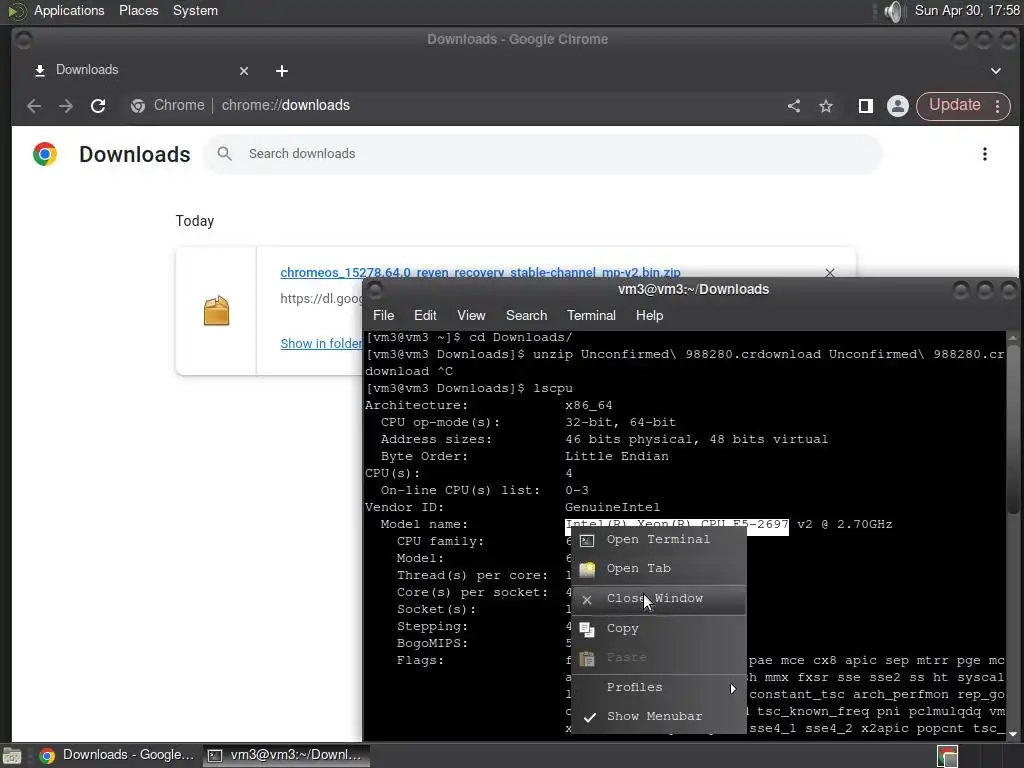1024x768 pixels.
Task: Go back in Chrome
Action: point(34,106)
